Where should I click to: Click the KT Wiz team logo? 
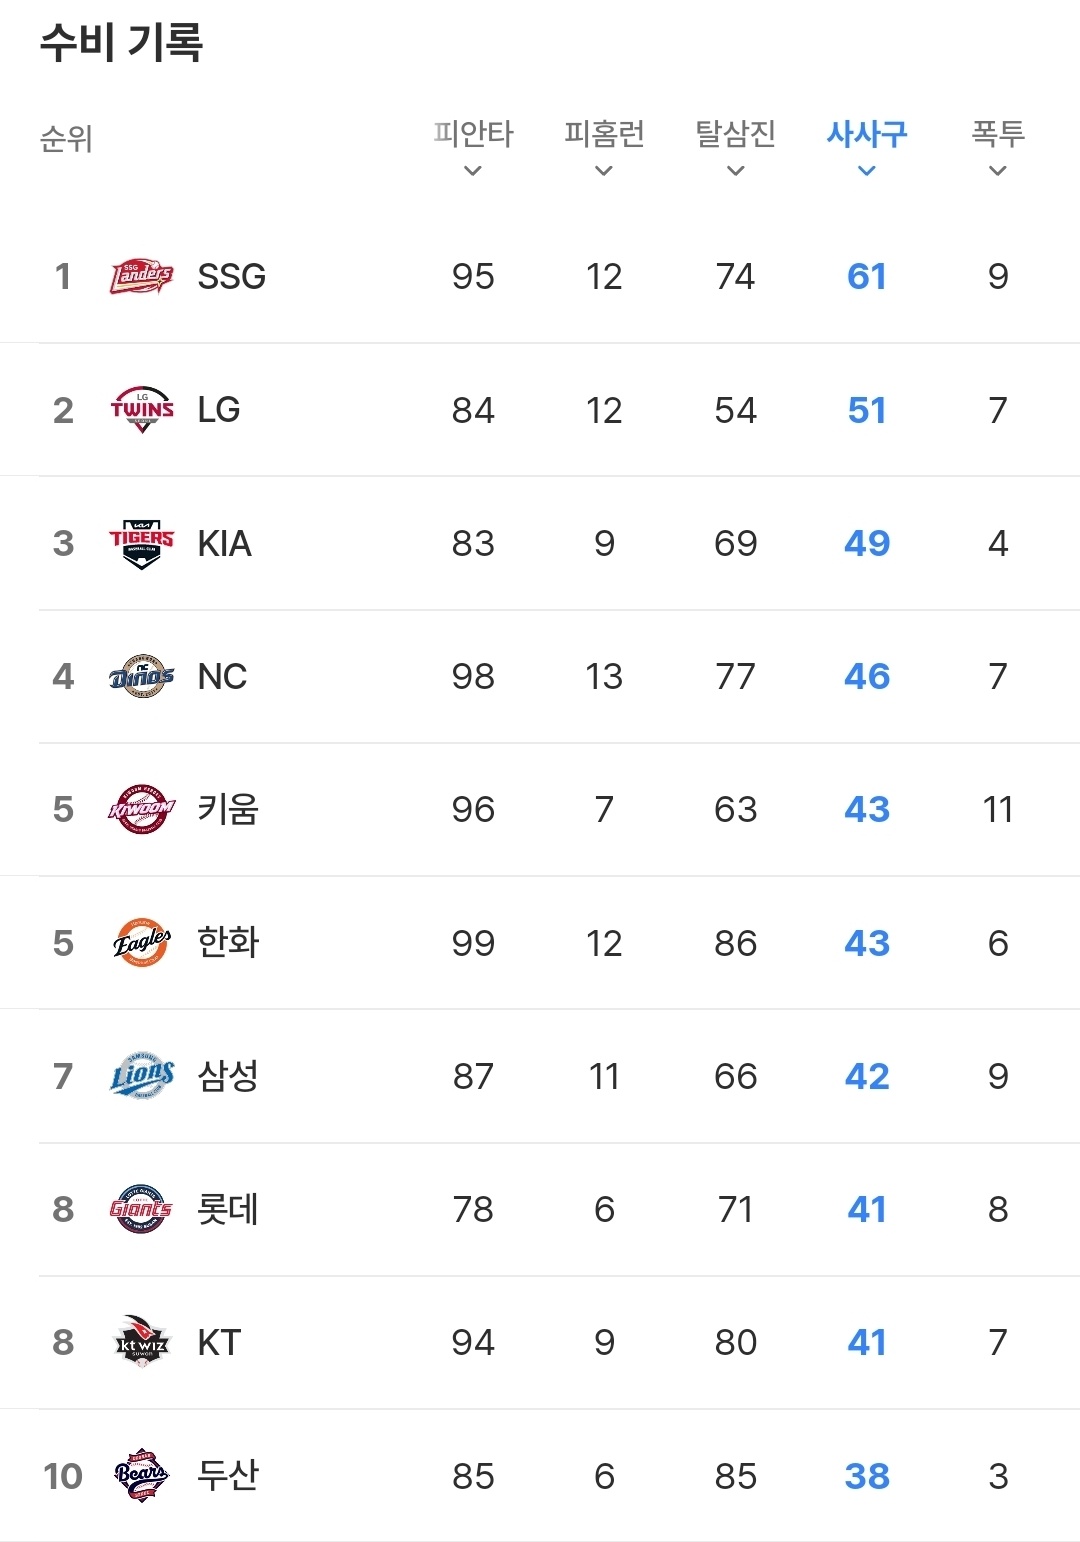(x=141, y=1342)
